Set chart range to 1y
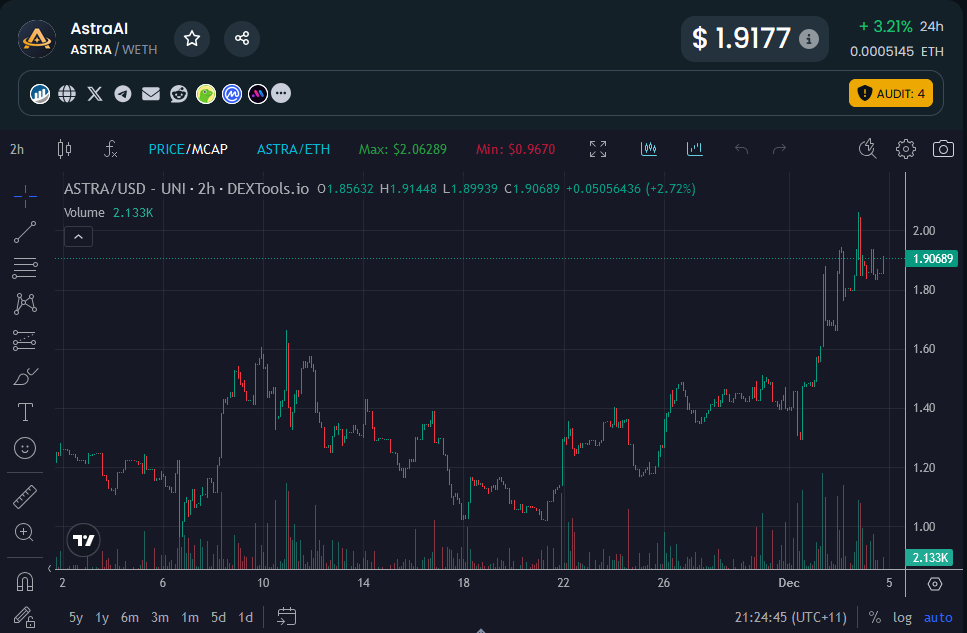Viewport: 967px width, 633px height. click(x=102, y=618)
